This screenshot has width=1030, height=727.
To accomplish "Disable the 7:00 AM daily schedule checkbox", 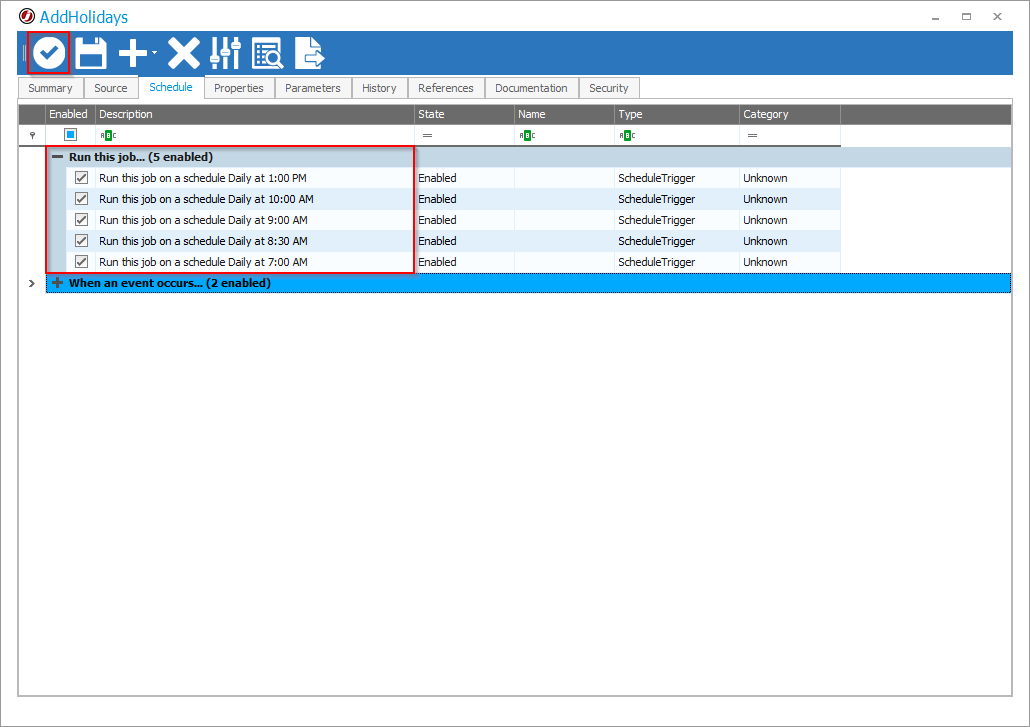I will pyautogui.click(x=81, y=261).
